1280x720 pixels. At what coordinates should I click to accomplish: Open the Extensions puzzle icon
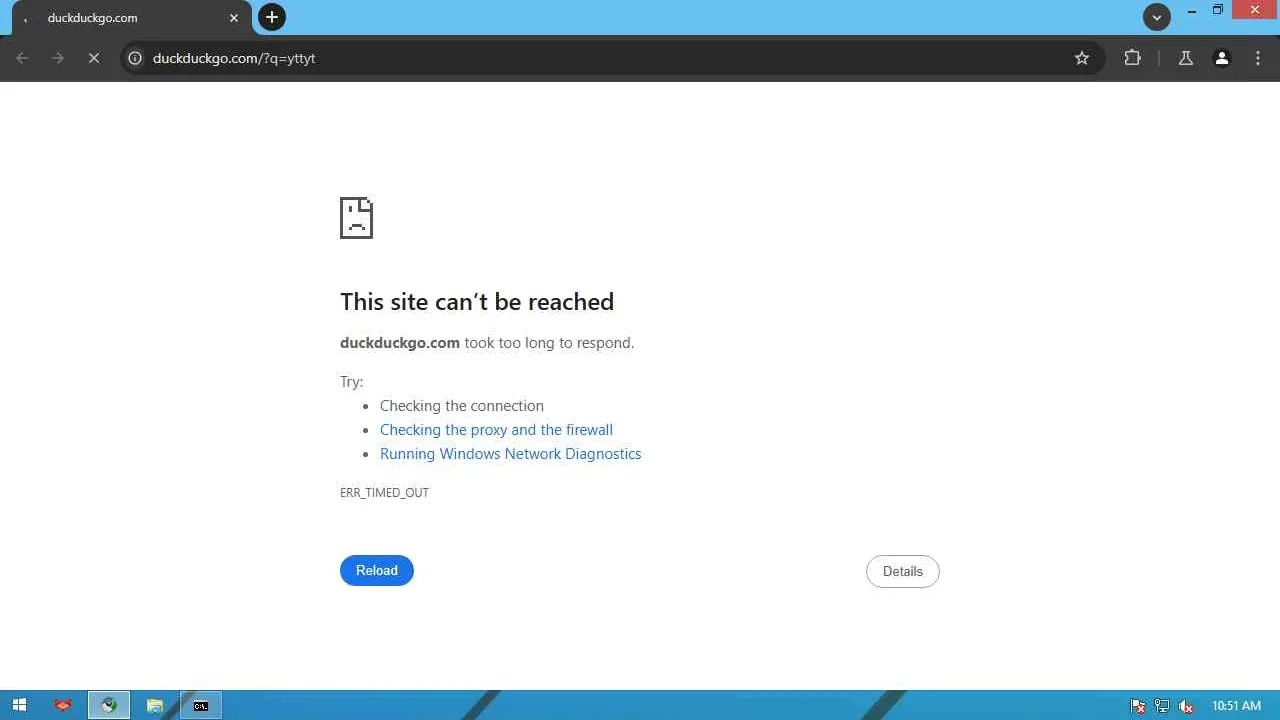(1132, 58)
